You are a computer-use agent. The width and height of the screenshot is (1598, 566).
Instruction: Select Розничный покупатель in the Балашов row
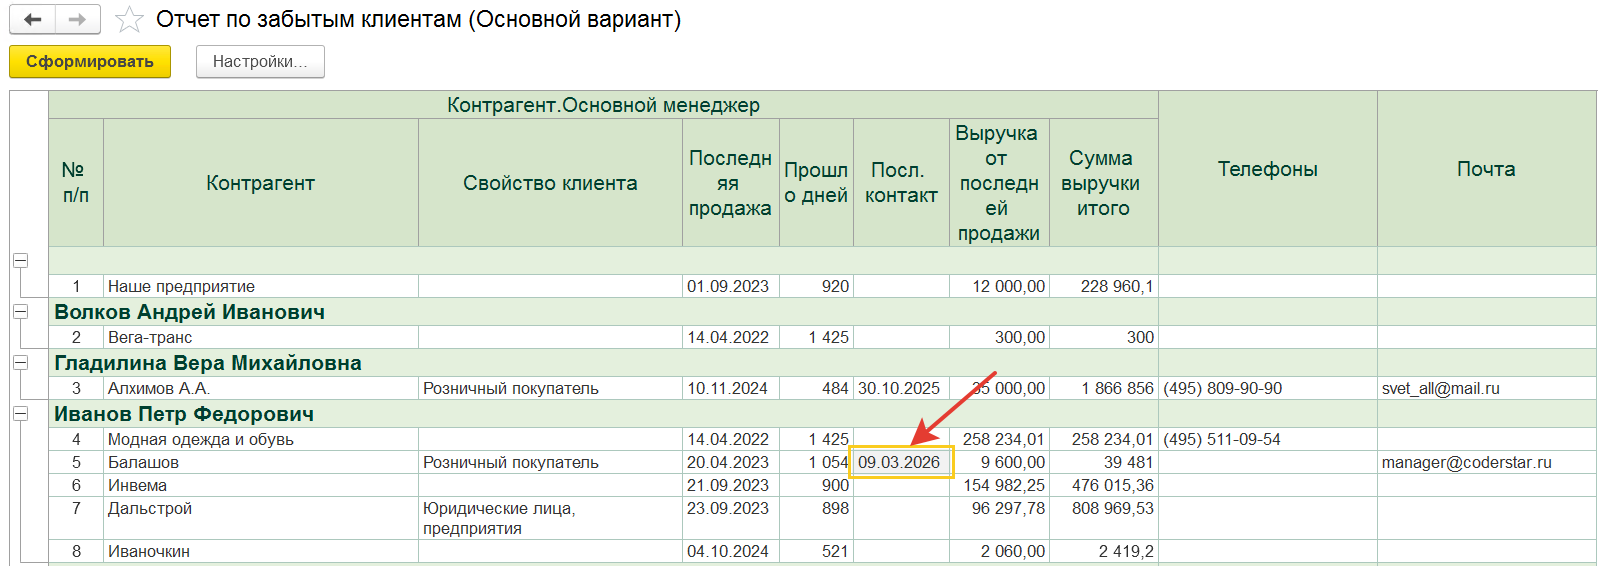[550, 462]
